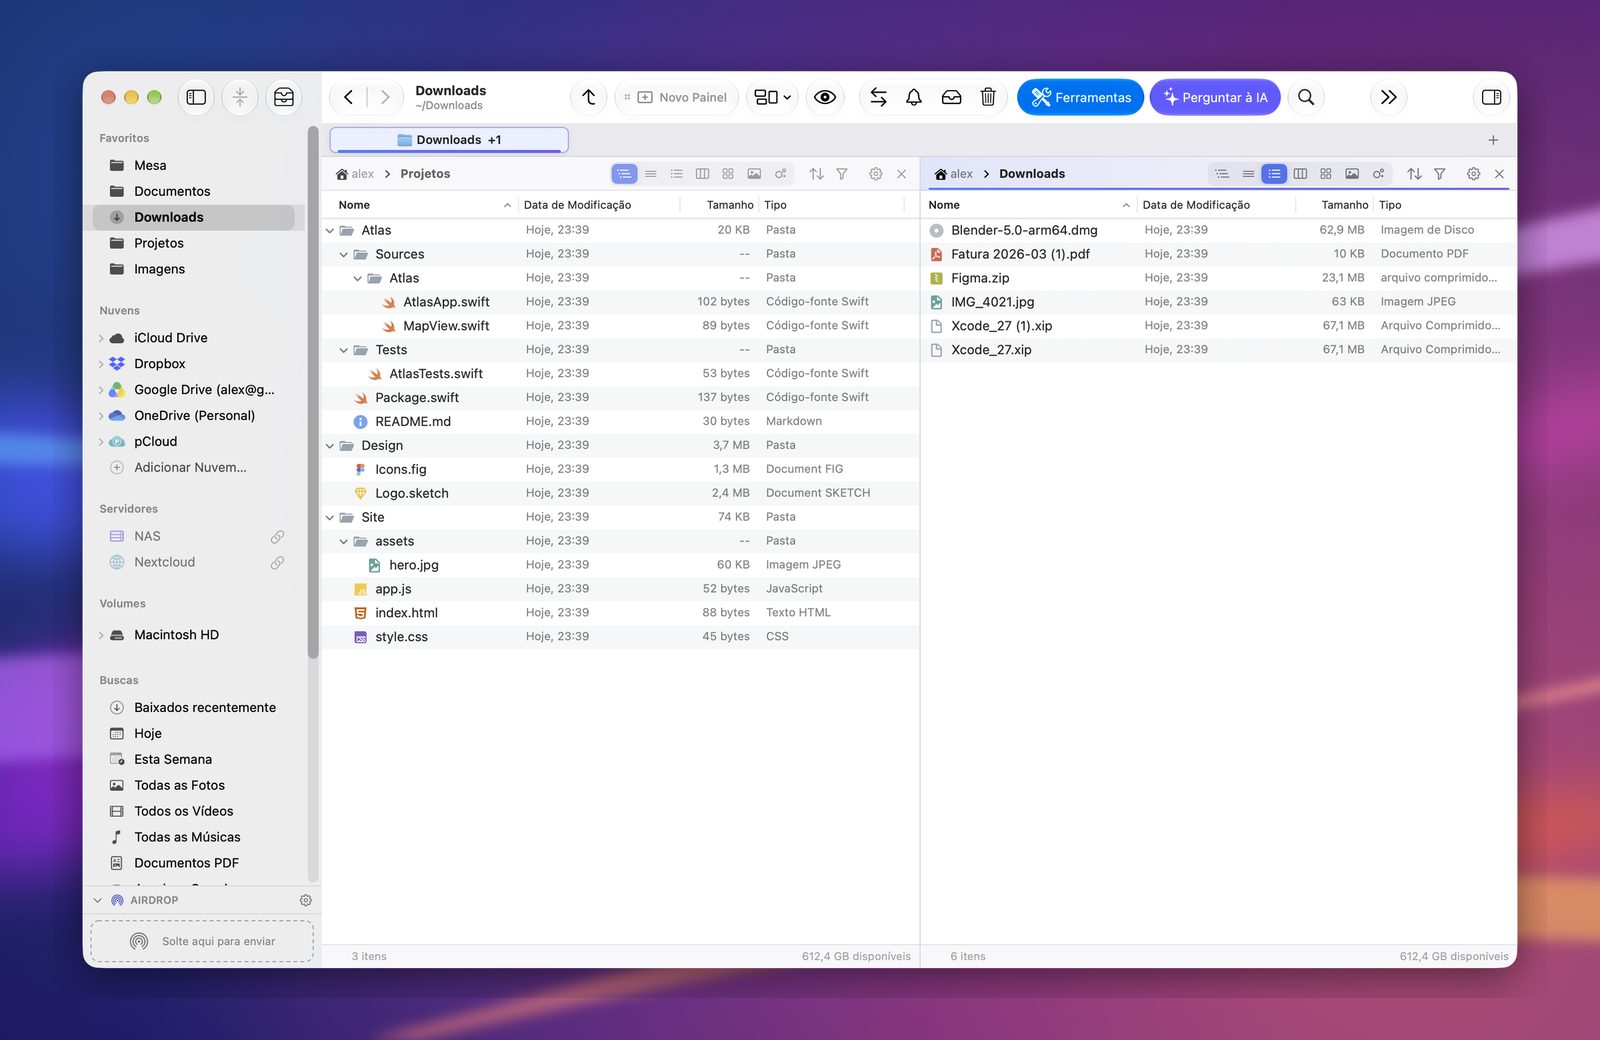Collapse the AirDrop section chevron

98,900
